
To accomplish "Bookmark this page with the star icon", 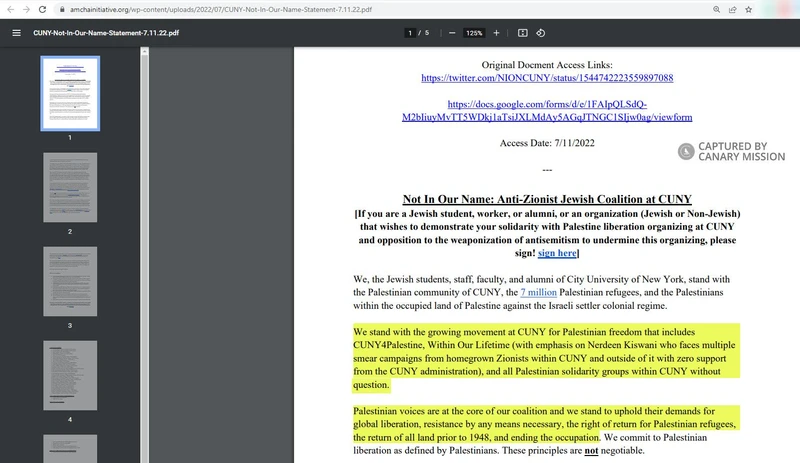I will pyautogui.click(x=748, y=9).
